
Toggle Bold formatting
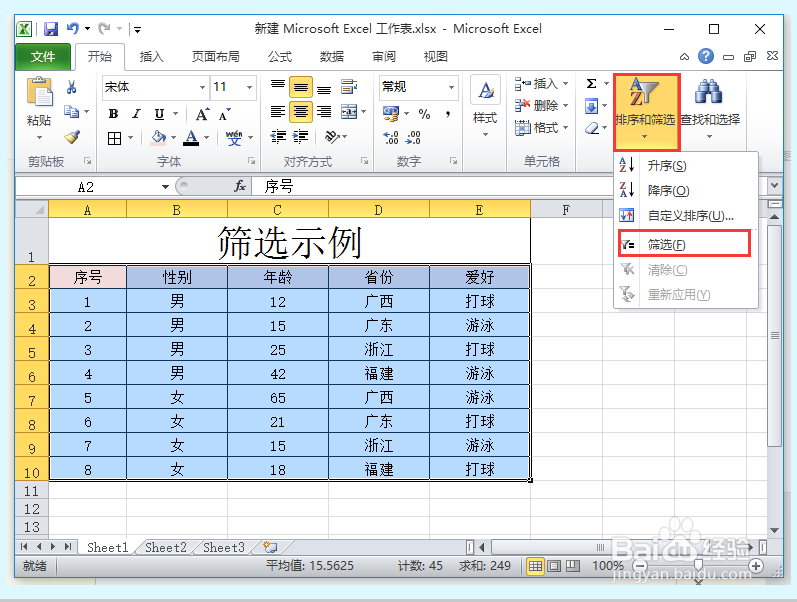113,114
